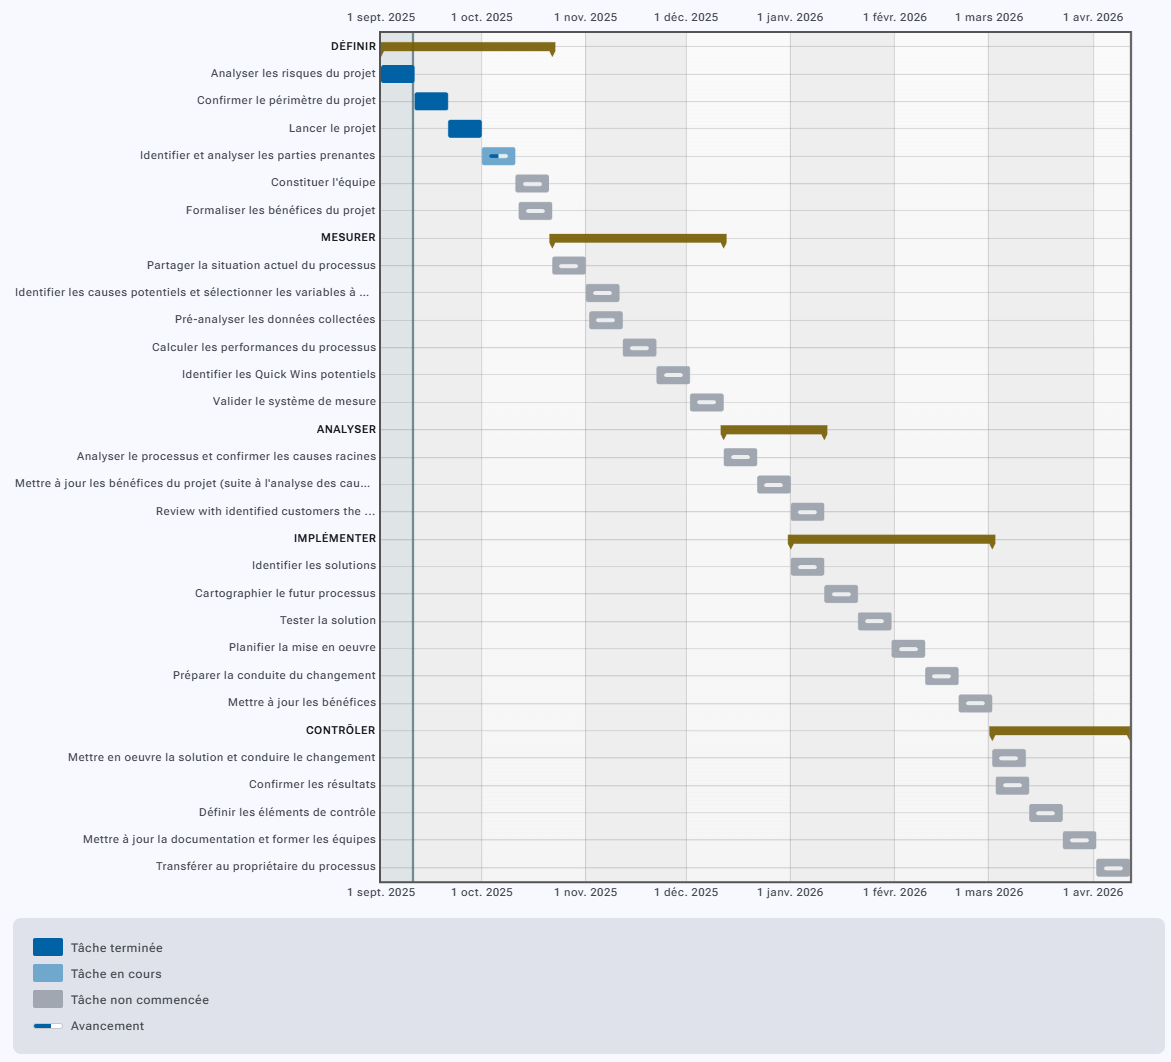The height and width of the screenshot is (1062, 1171).
Task: Click the ANALYSER phase label
Action: click(x=346, y=429)
